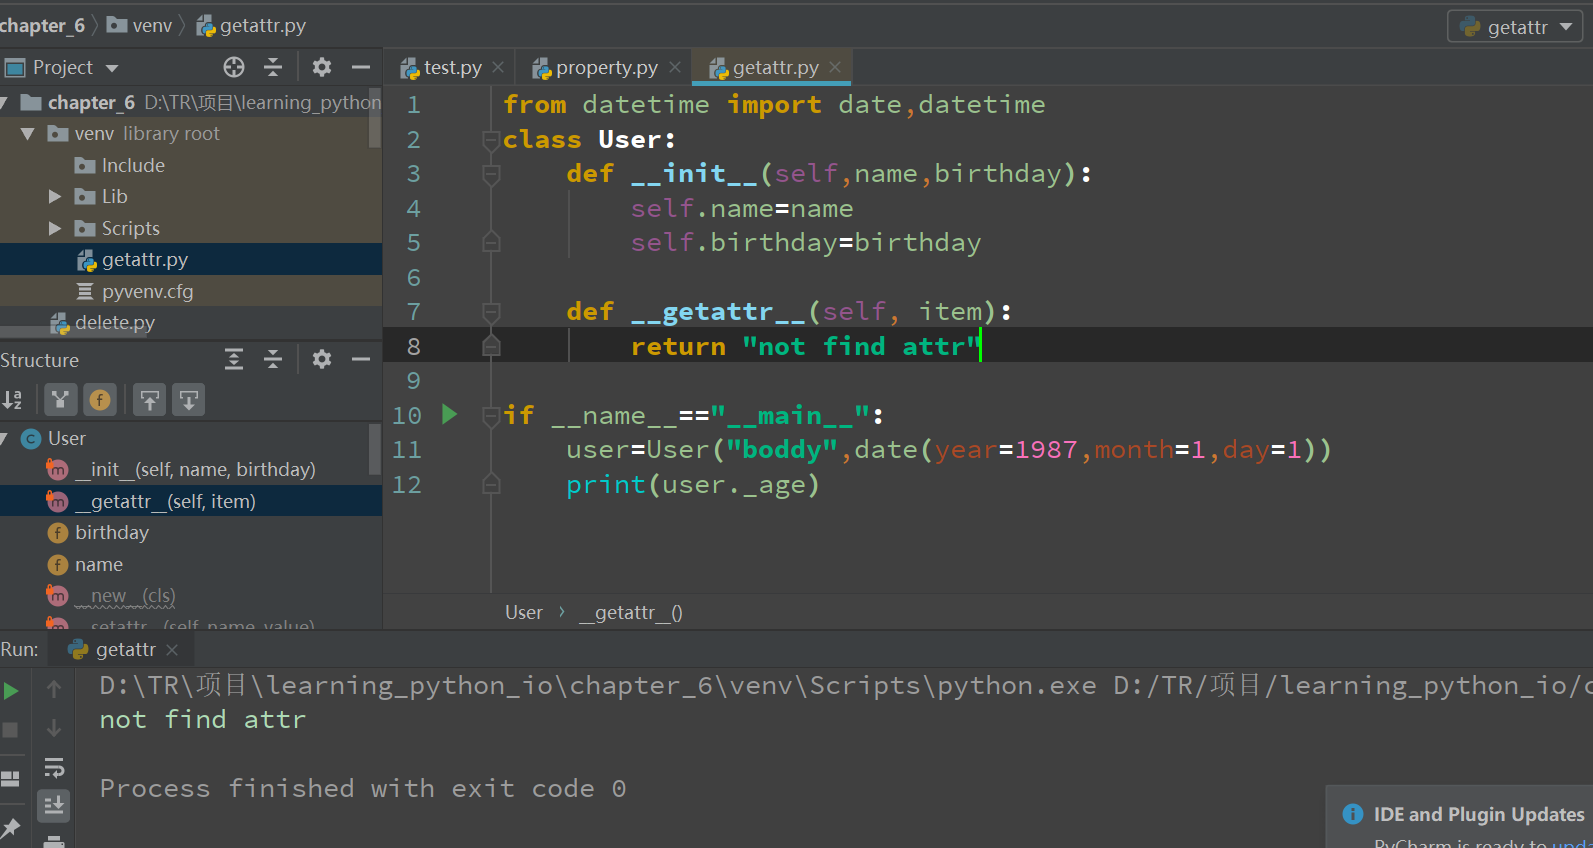Close the property.py editor tab

click(675, 67)
